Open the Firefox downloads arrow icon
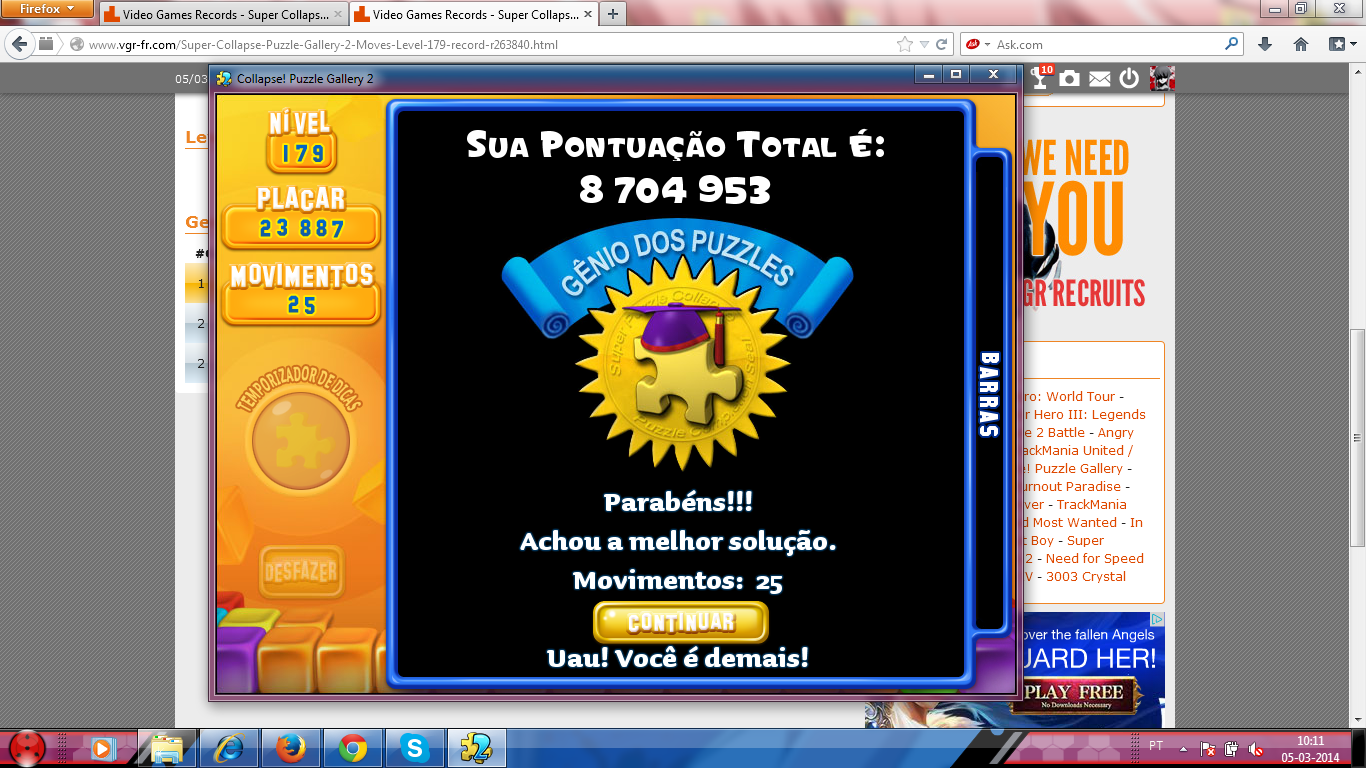The height and width of the screenshot is (768, 1366). click(x=1265, y=44)
